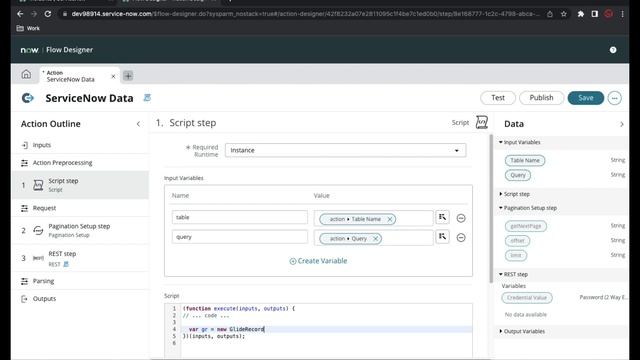Click the annotation icon next to ServiceNow Data title

(x=147, y=98)
